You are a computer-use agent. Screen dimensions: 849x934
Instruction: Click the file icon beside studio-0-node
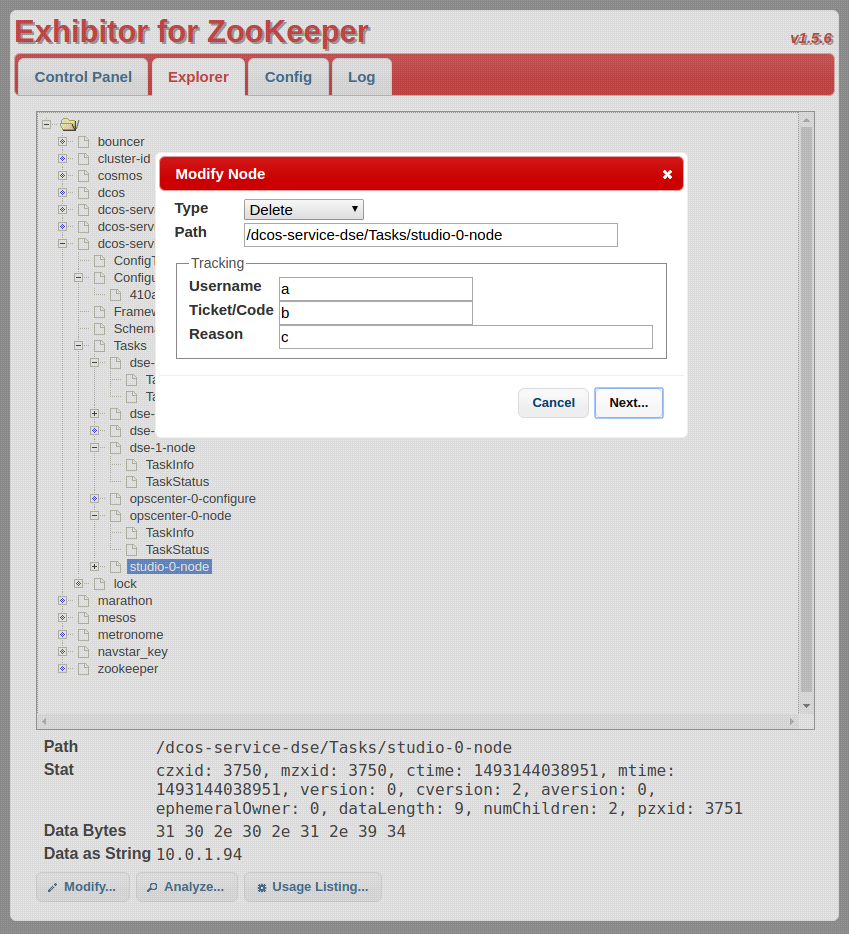(x=115, y=567)
